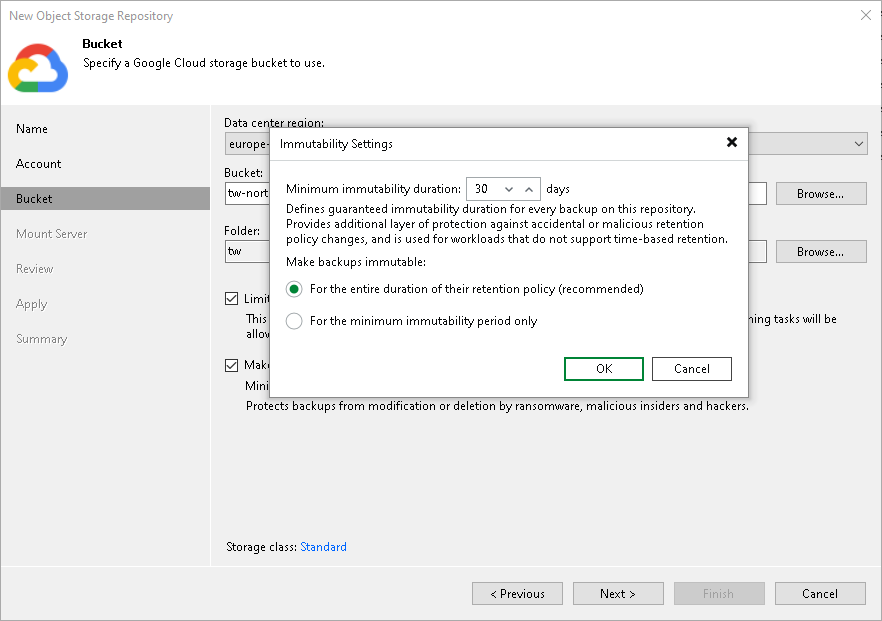Go back with the Previous button
The image size is (882, 621).
[517, 593]
